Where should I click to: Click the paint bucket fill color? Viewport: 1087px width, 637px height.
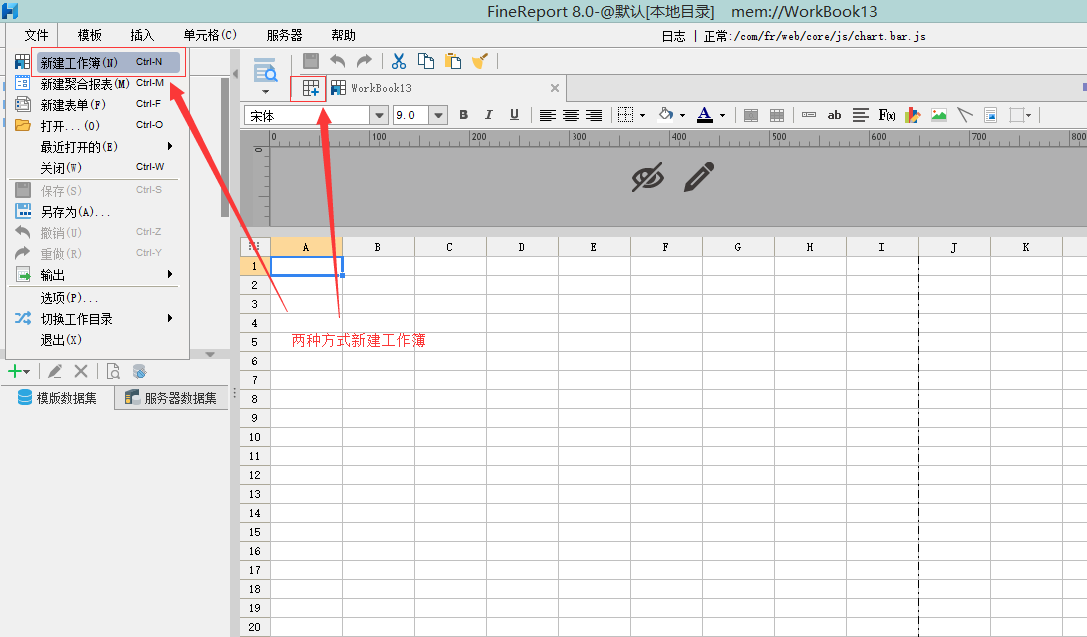point(666,115)
